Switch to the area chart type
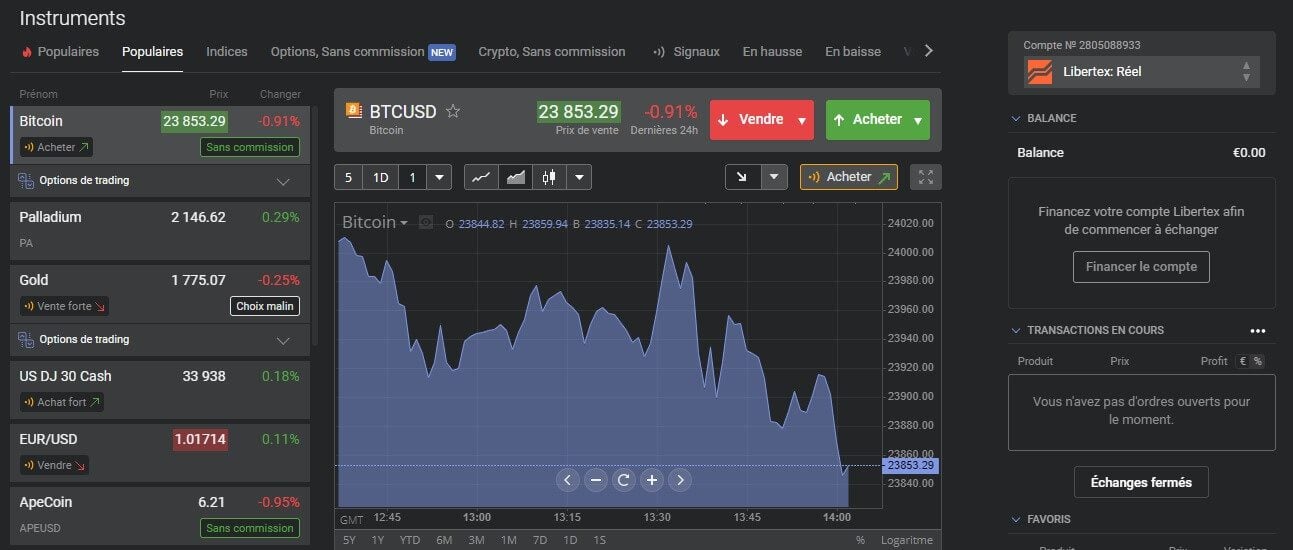Viewport: 1293px width, 550px height. (515, 177)
